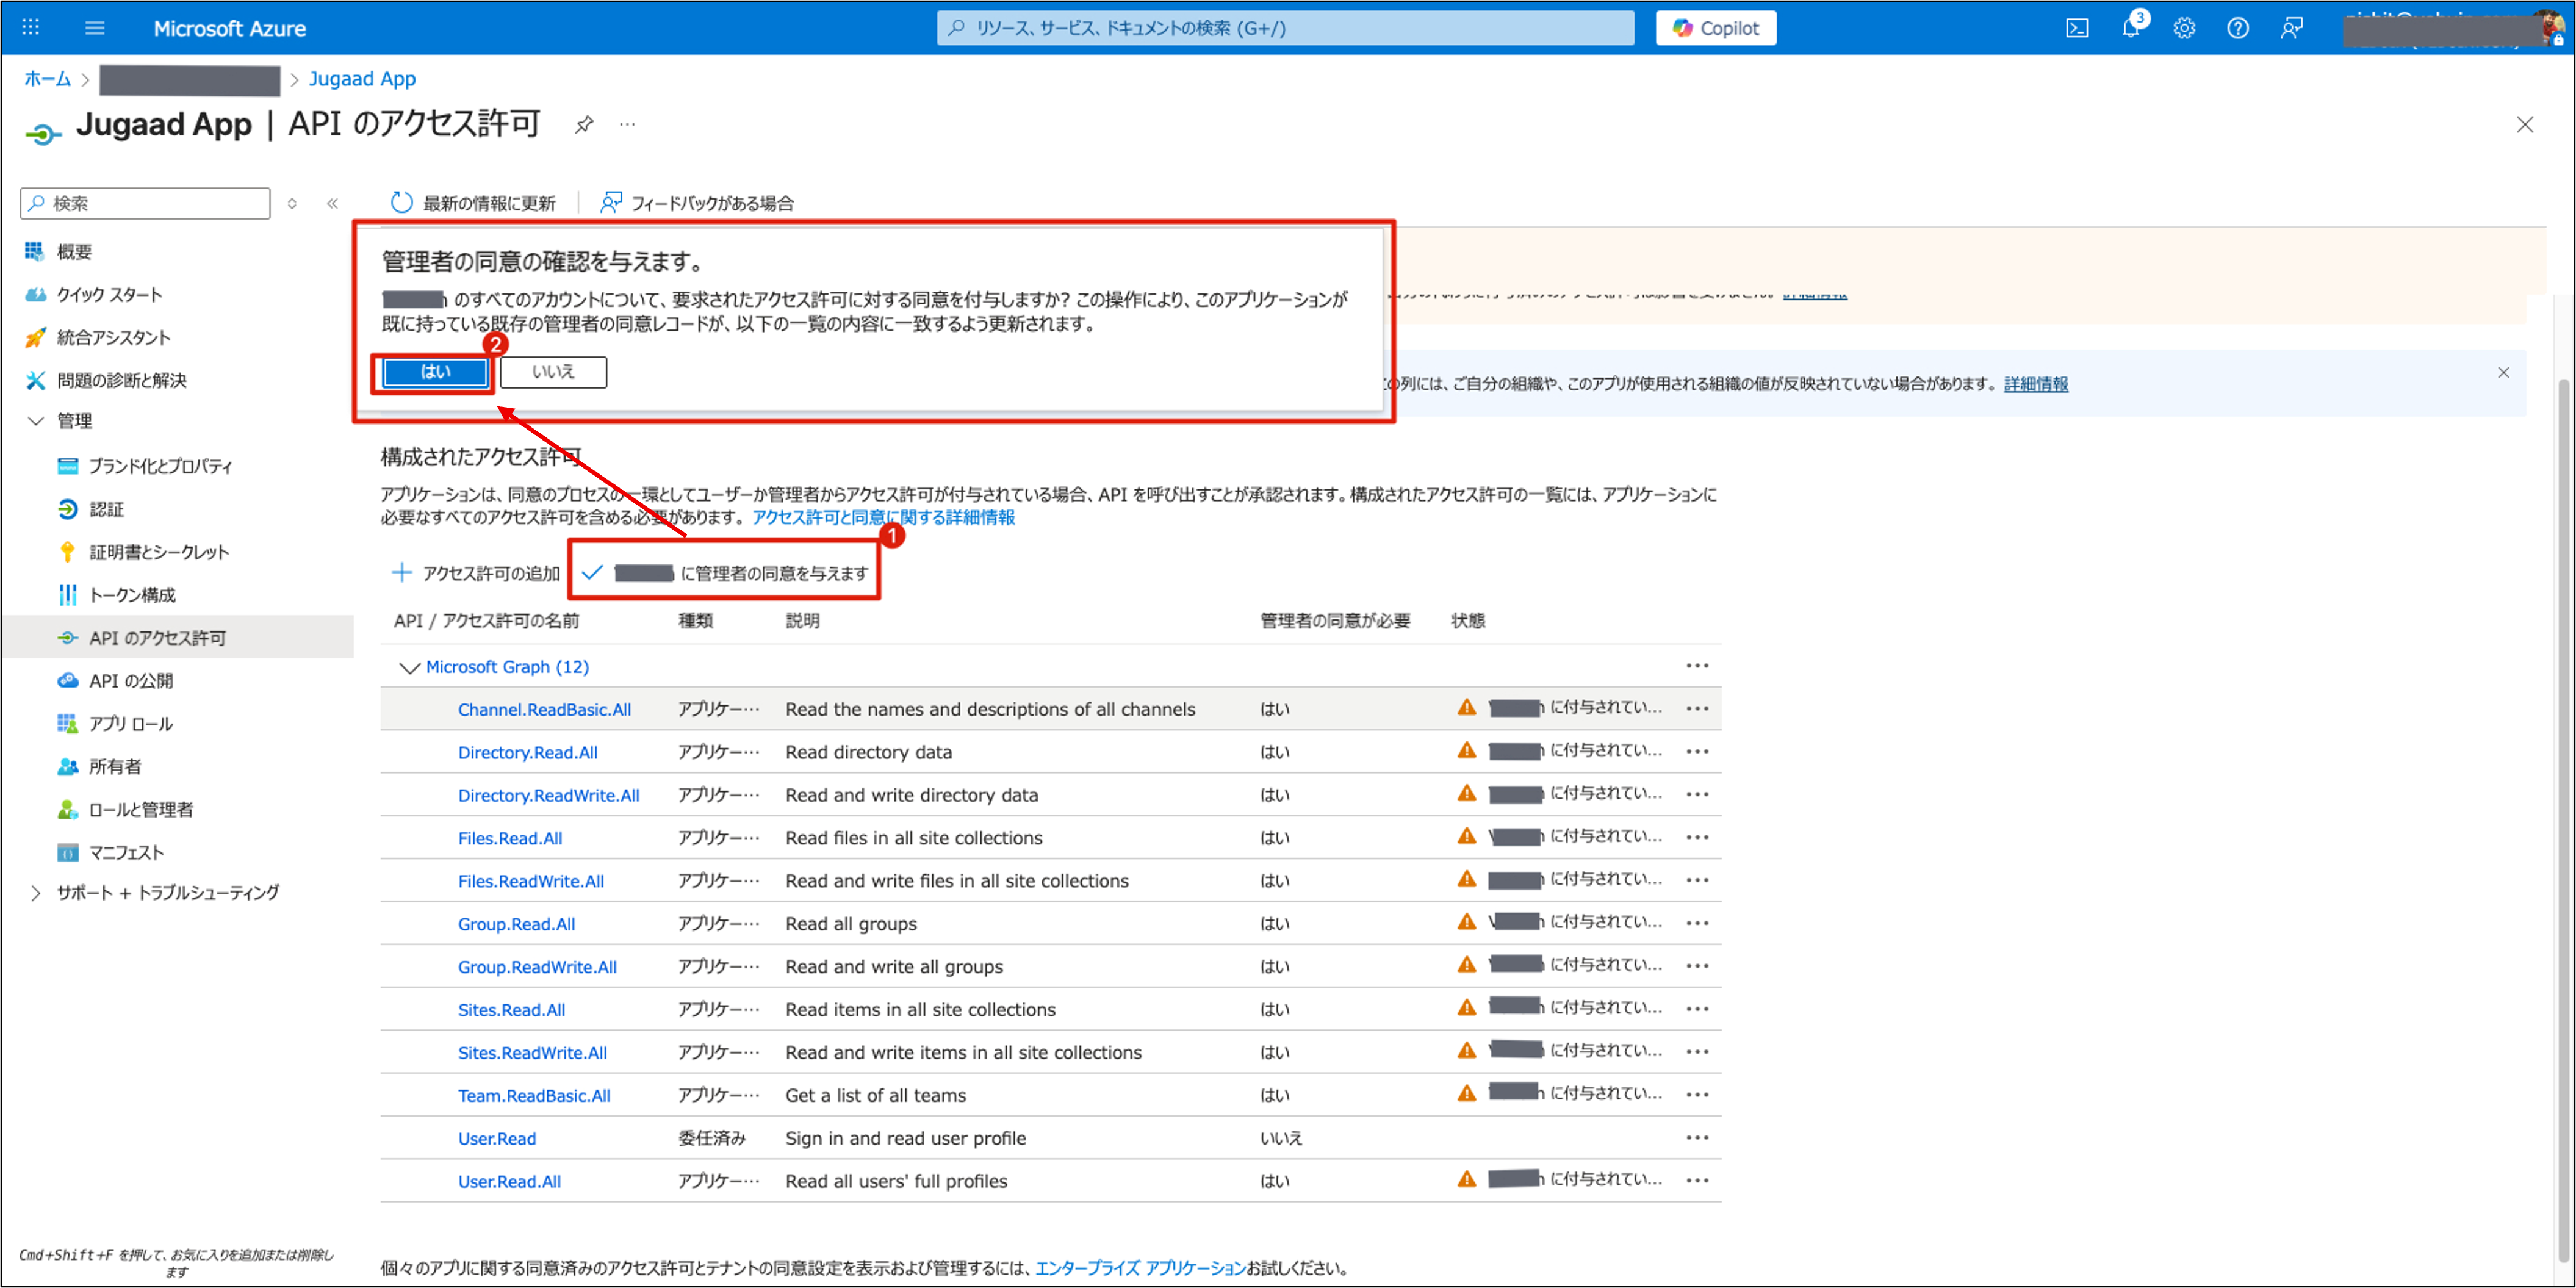Viewport: 2576px width, 1288px height.
Task: Close the API permissions blade
Action: pos(2525,125)
